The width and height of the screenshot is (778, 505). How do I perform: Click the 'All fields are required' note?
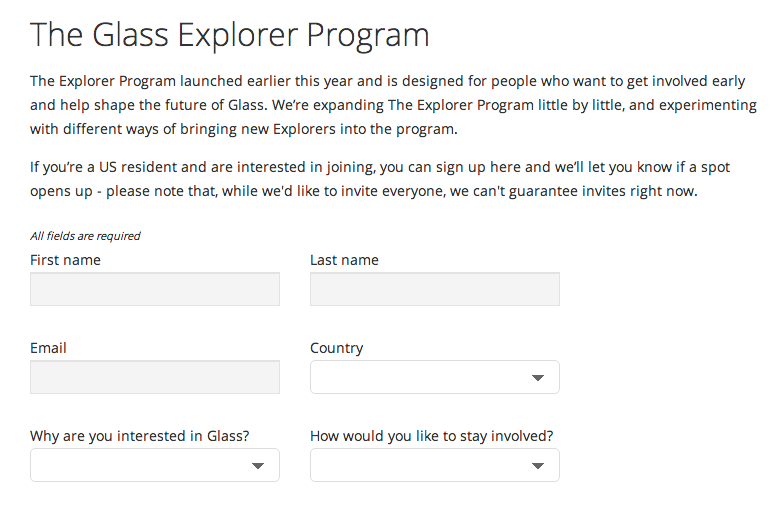[x=85, y=236]
